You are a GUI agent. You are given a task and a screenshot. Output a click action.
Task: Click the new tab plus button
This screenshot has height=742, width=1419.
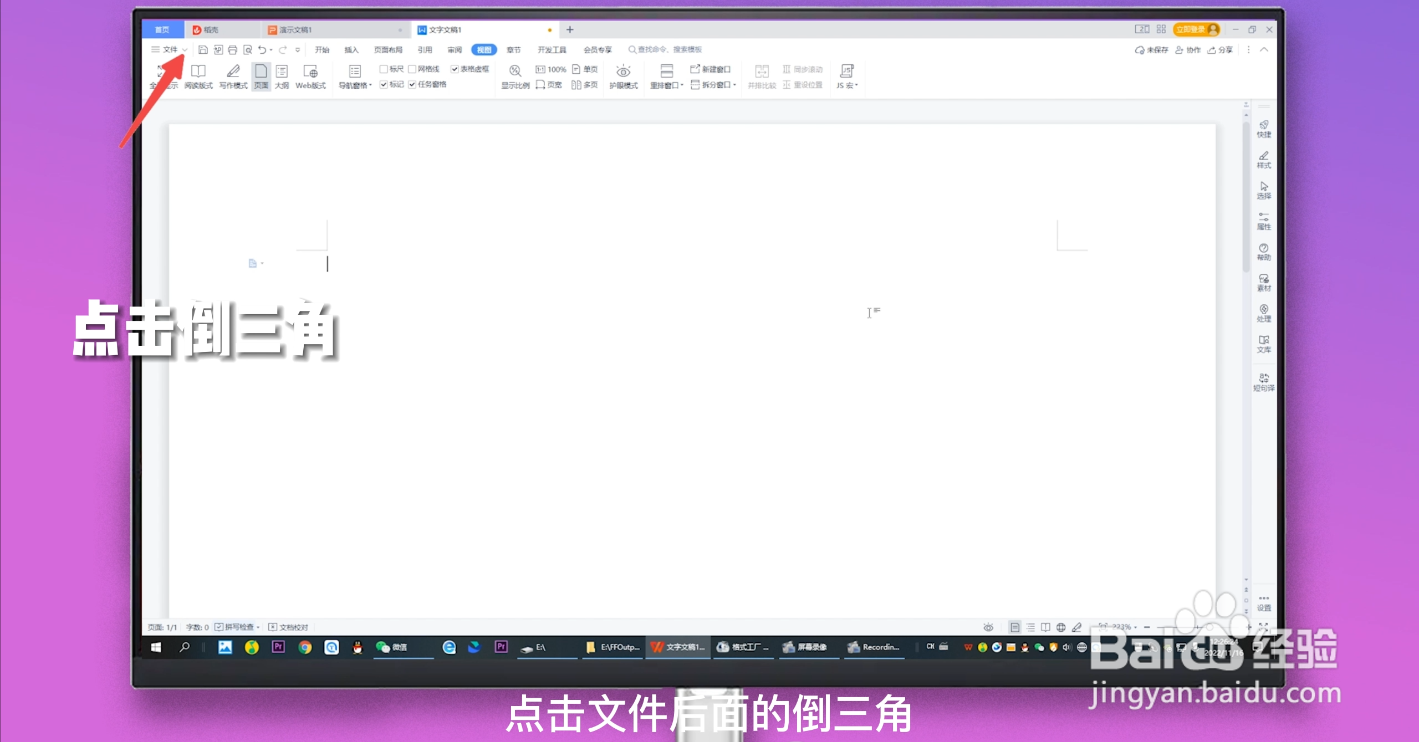(570, 30)
